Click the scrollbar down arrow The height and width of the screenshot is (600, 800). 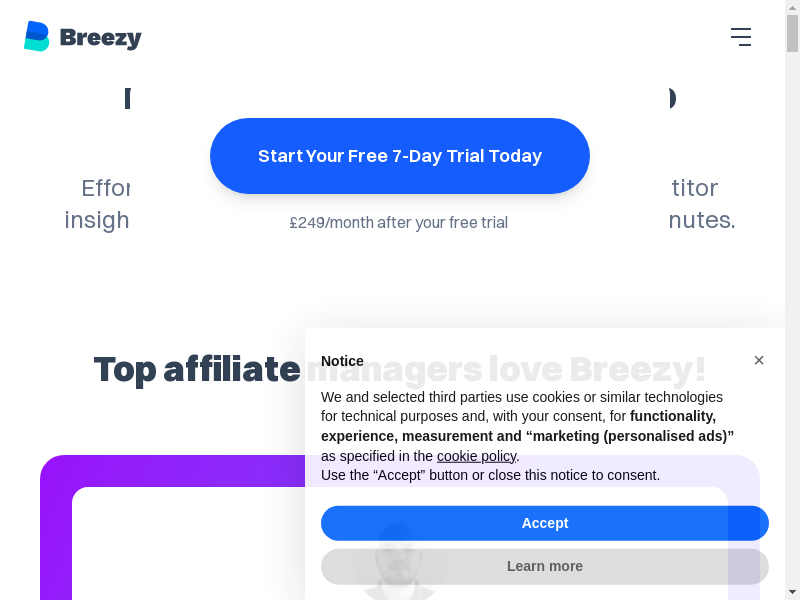tap(792, 592)
